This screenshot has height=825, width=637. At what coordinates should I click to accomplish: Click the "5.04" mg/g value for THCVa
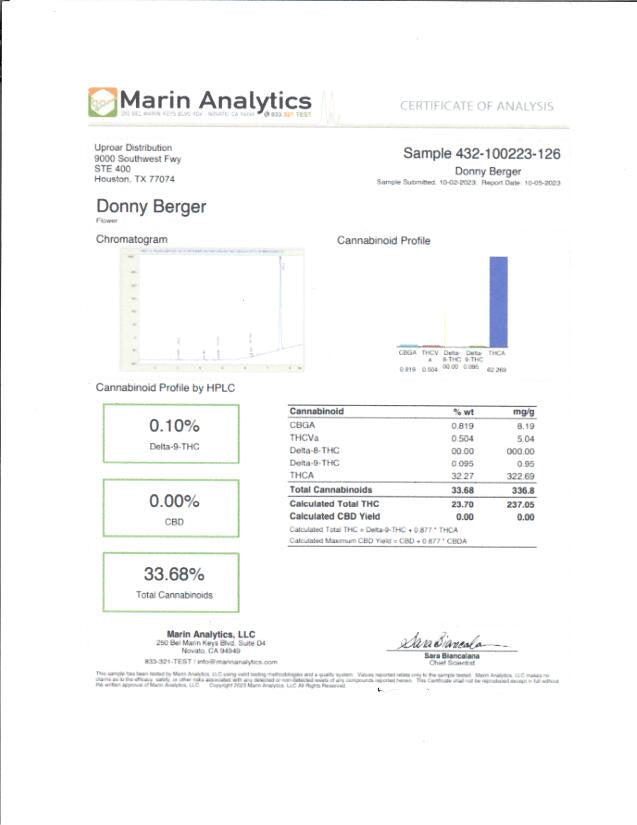(x=525, y=439)
